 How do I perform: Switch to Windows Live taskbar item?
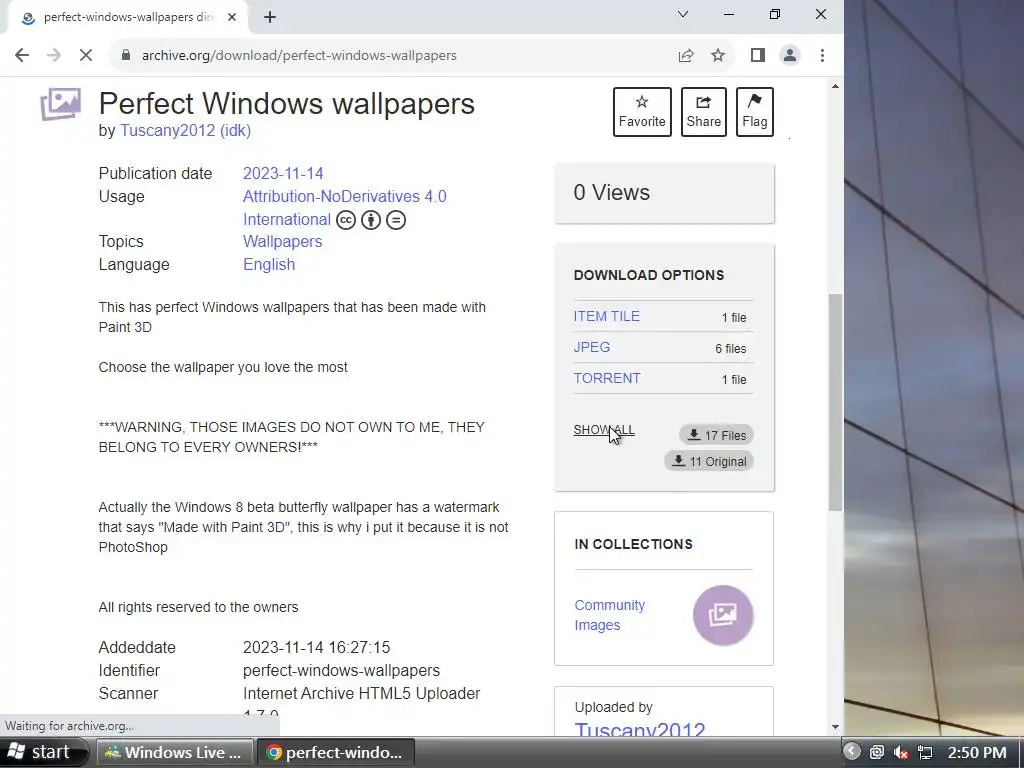click(x=174, y=752)
